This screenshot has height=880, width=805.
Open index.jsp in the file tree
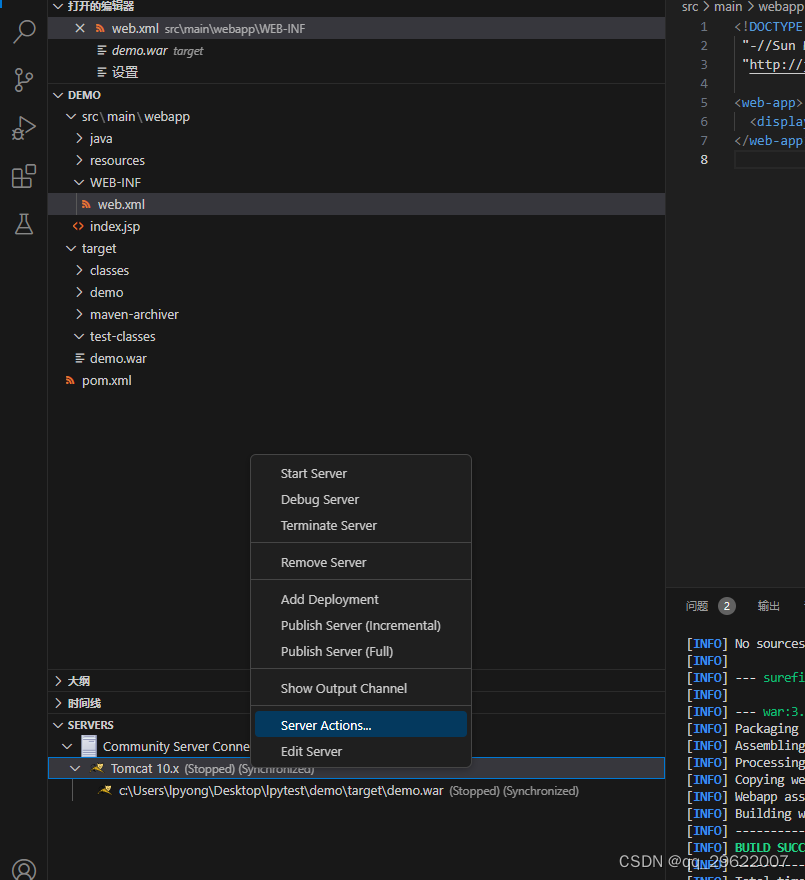356,226
